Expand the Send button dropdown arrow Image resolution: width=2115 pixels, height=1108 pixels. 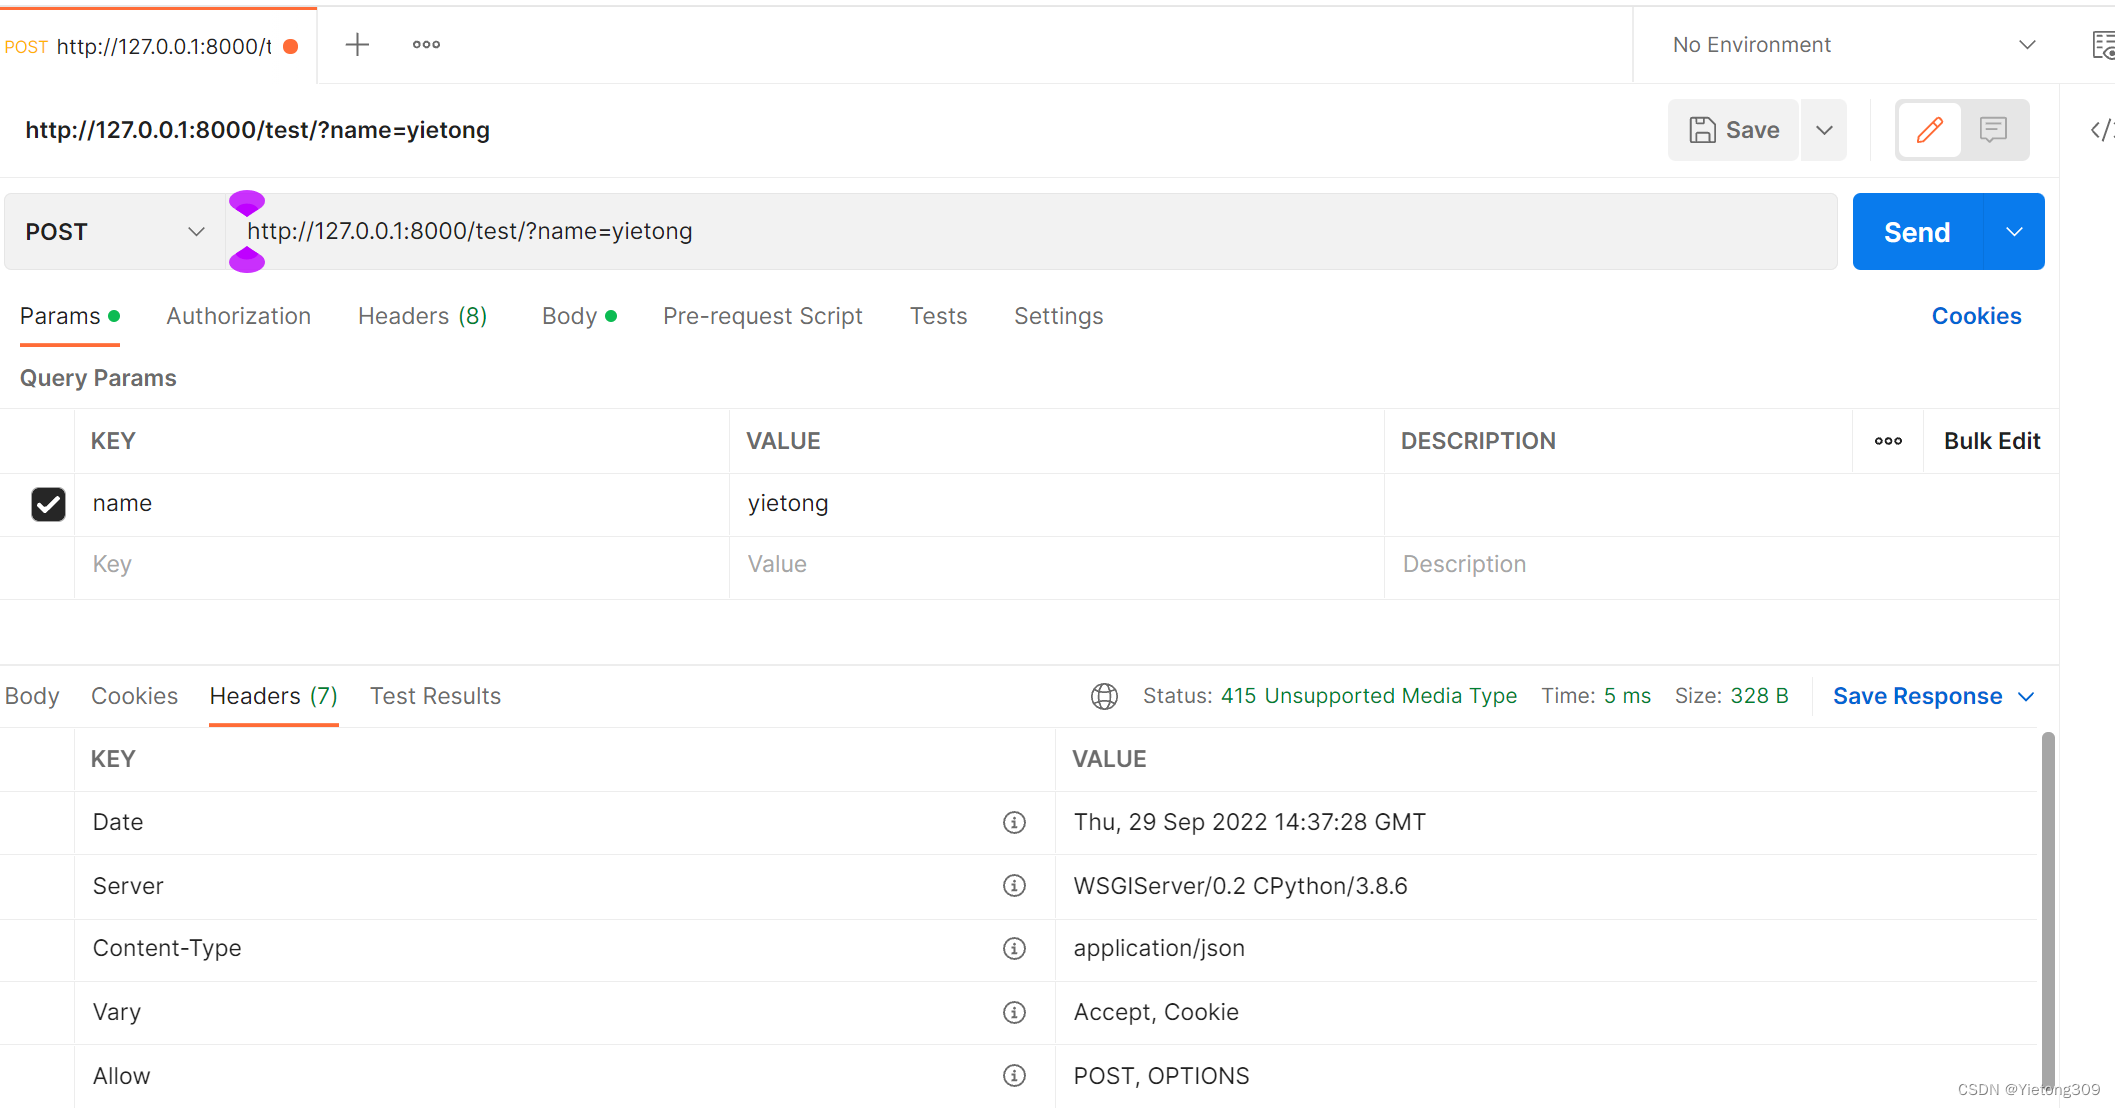pyautogui.click(x=2014, y=232)
